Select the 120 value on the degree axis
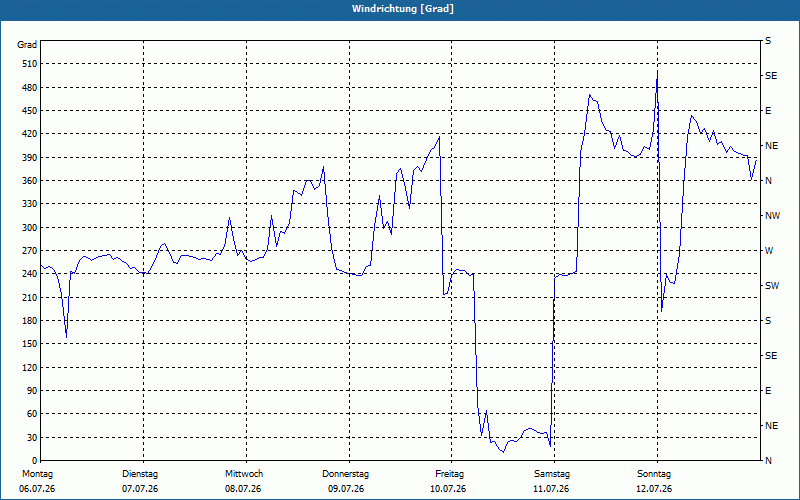 click(30, 367)
